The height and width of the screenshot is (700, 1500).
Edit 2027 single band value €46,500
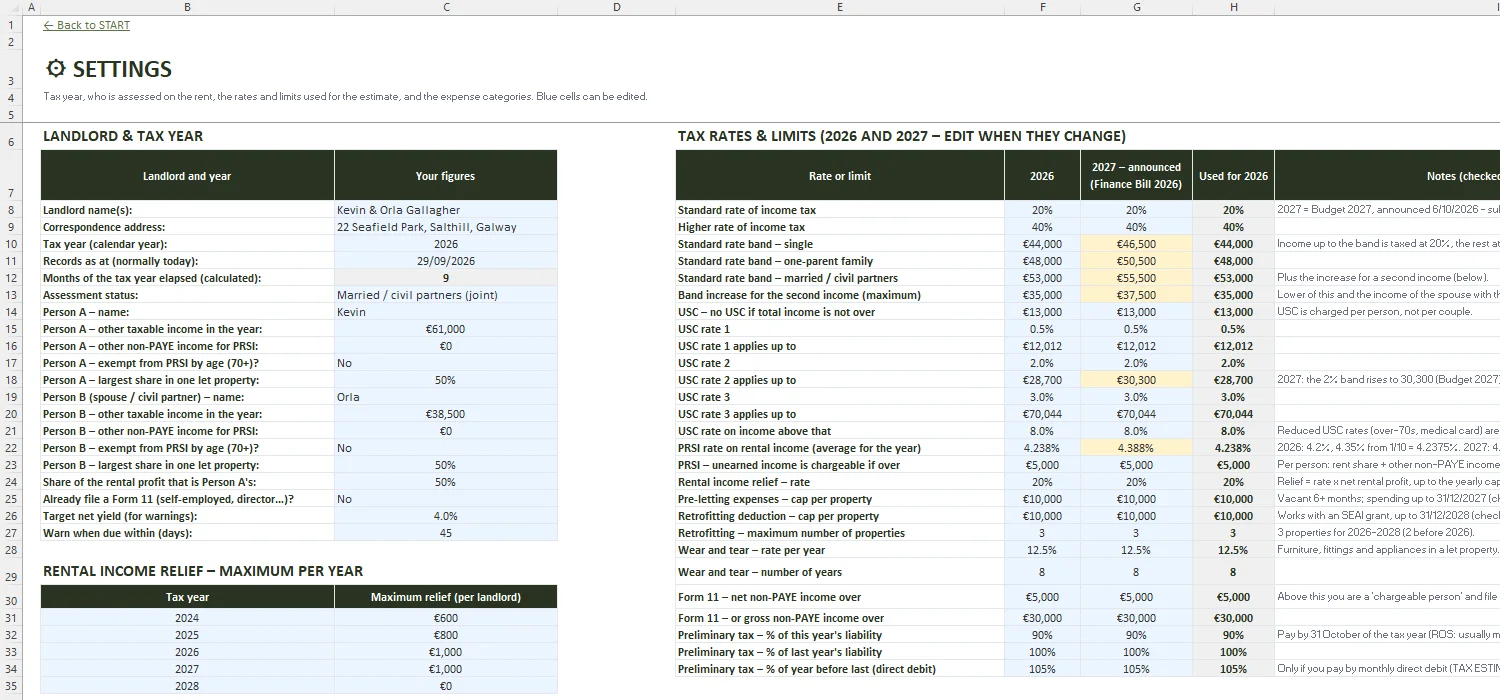tap(1136, 244)
